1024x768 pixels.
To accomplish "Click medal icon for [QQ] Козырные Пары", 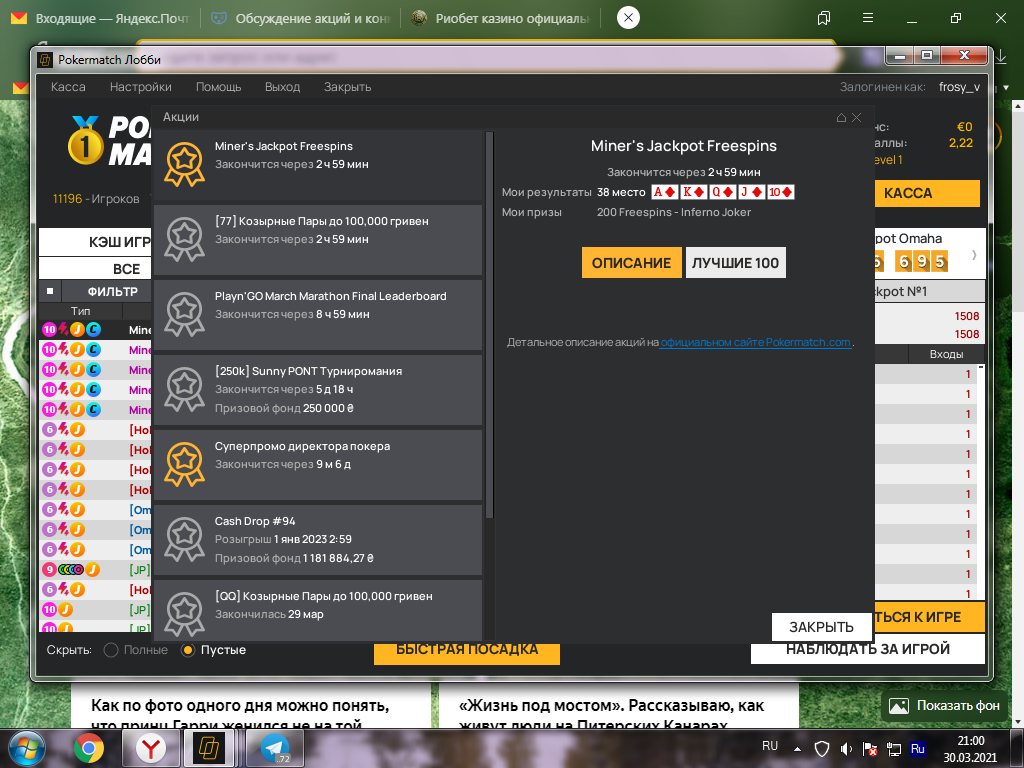I will (x=184, y=615).
